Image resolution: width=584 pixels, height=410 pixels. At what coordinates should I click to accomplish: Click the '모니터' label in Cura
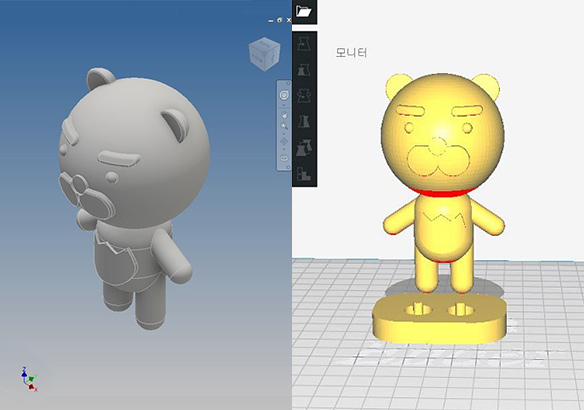[351, 53]
